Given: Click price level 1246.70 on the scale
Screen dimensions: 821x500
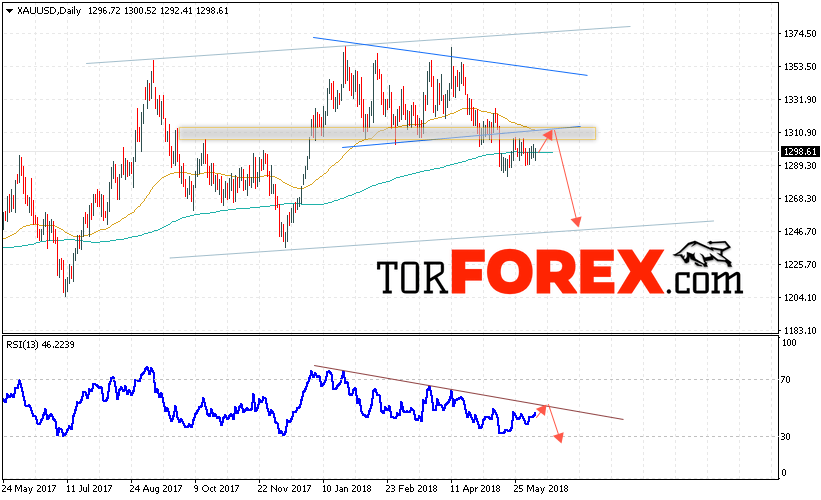Looking at the screenshot, I should pos(800,231).
